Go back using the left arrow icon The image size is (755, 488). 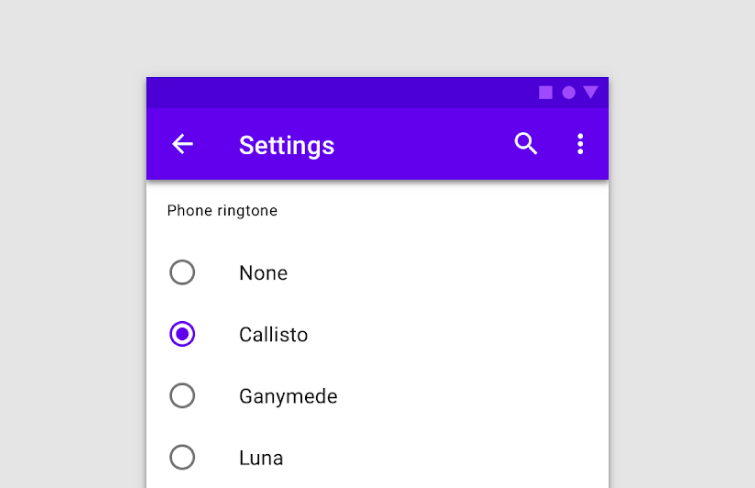(x=182, y=144)
